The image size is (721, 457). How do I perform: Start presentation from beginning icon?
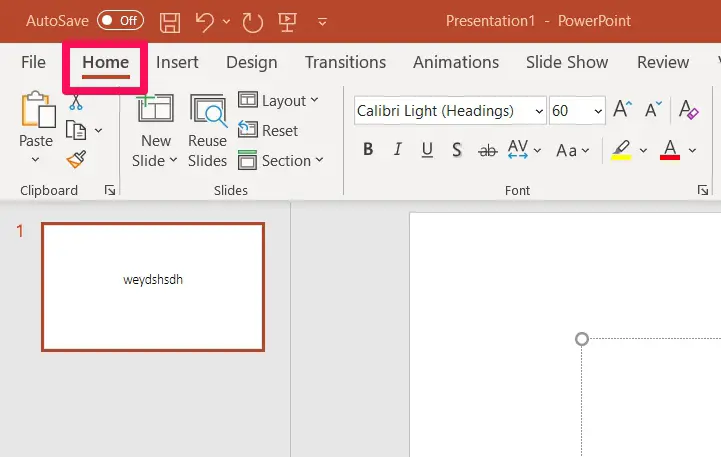287,22
